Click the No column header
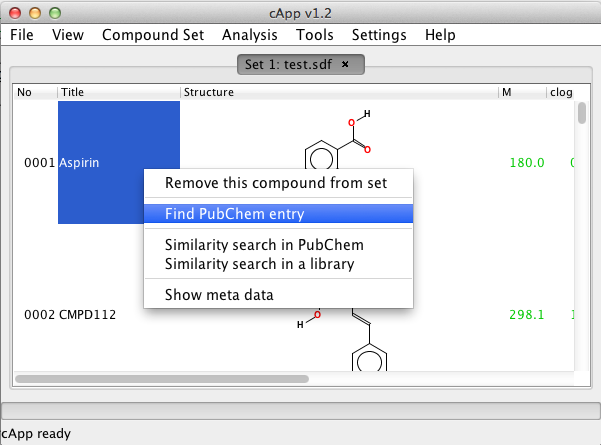The height and width of the screenshot is (445, 601). (x=35, y=92)
